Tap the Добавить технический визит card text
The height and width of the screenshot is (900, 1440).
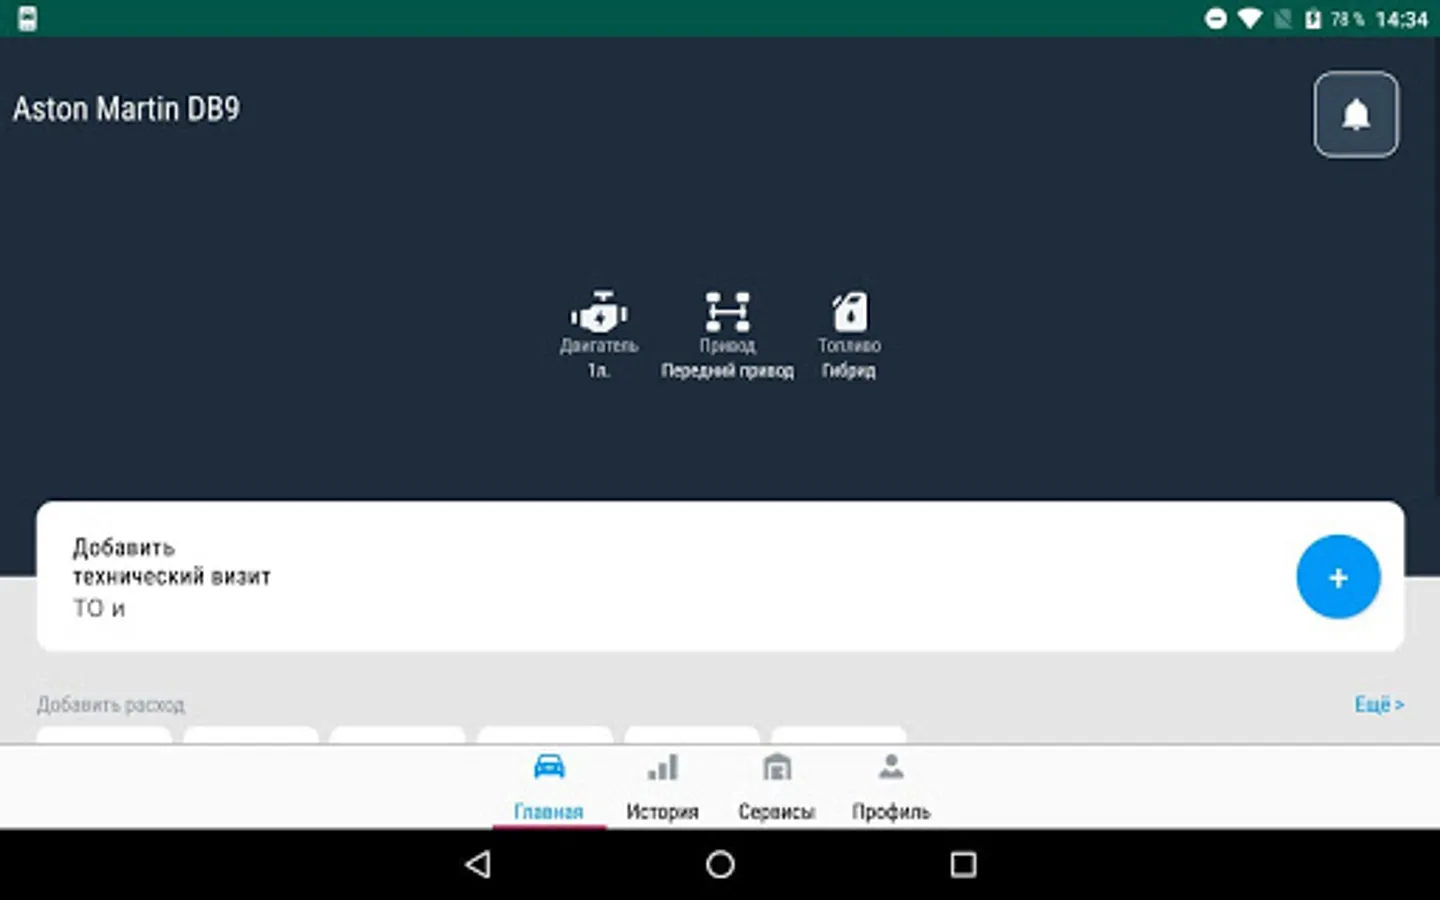pos(171,562)
